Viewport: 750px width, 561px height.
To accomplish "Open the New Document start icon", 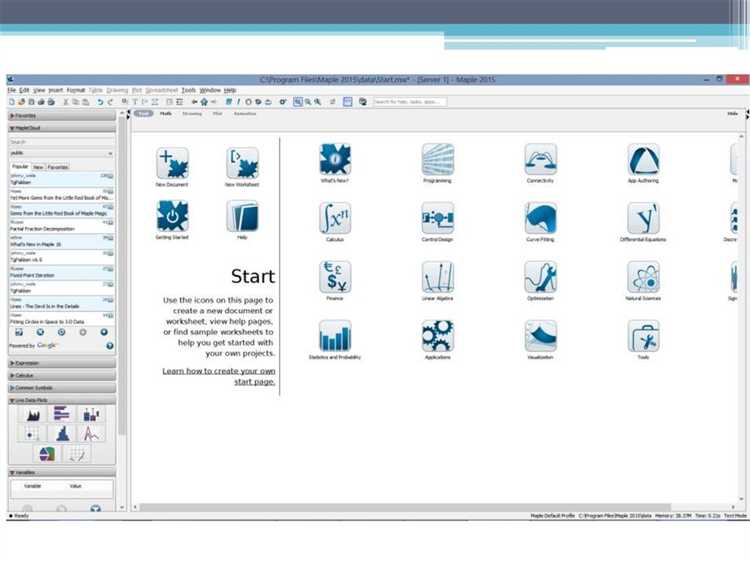I will pyautogui.click(x=172, y=164).
